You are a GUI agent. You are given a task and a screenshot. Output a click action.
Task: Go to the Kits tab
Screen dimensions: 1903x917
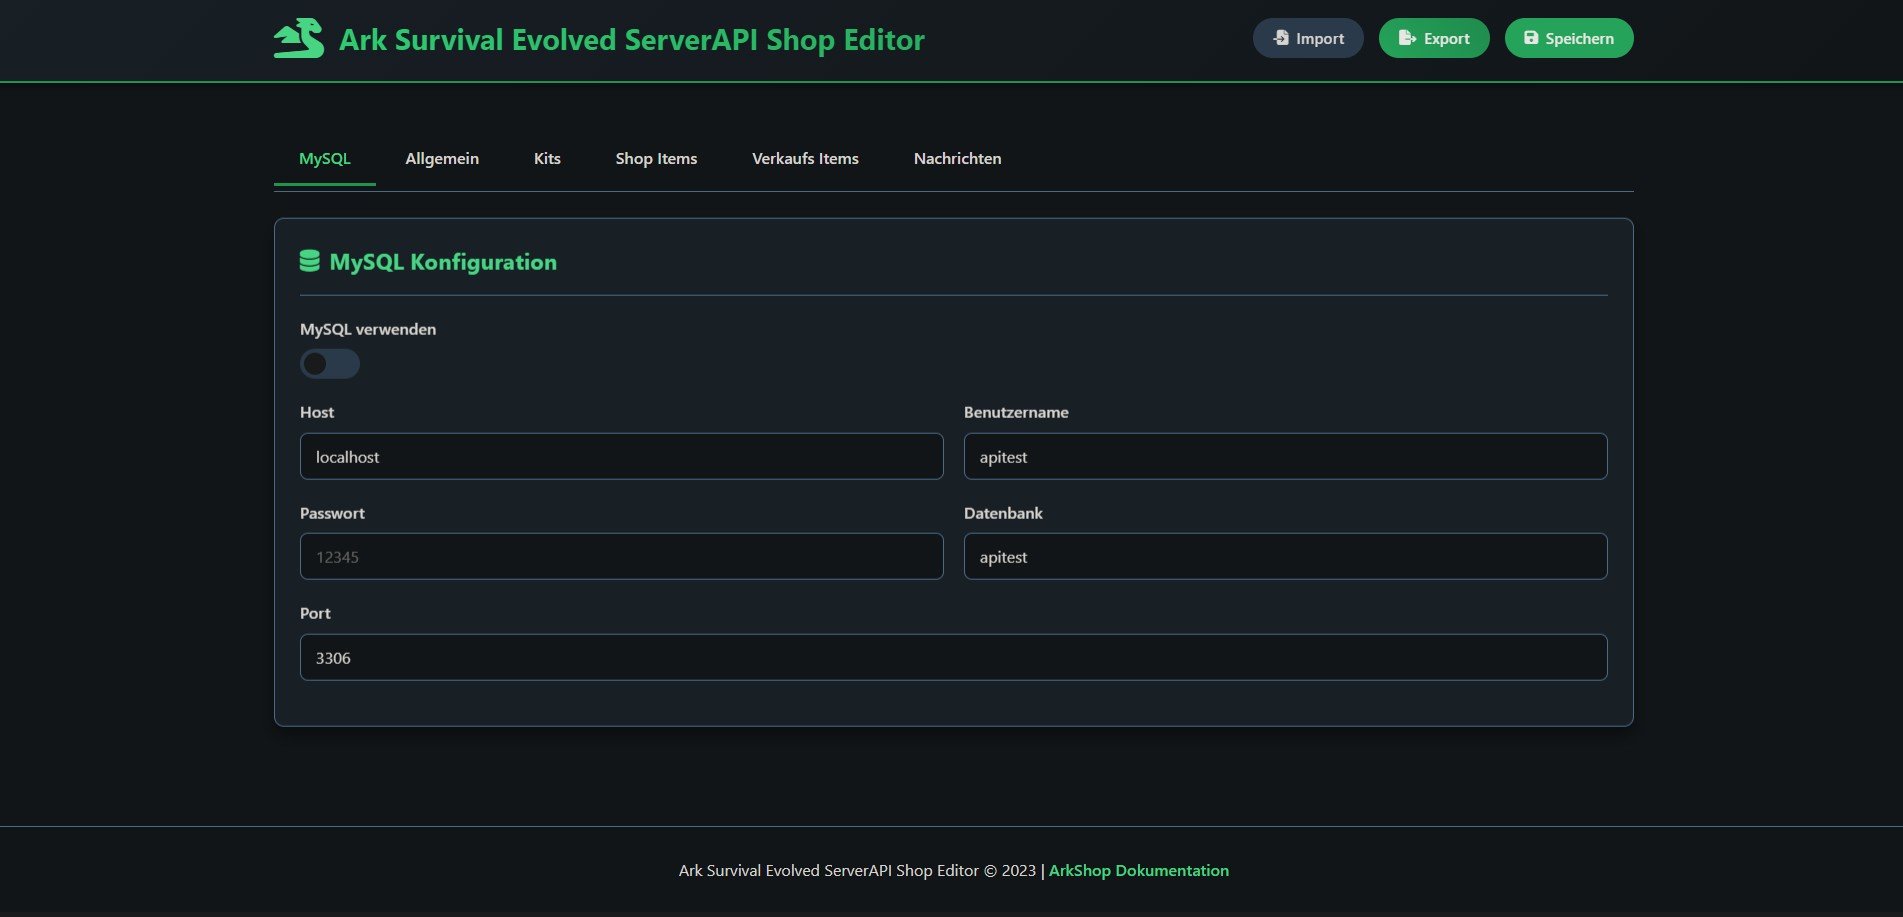(x=547, y=158)
